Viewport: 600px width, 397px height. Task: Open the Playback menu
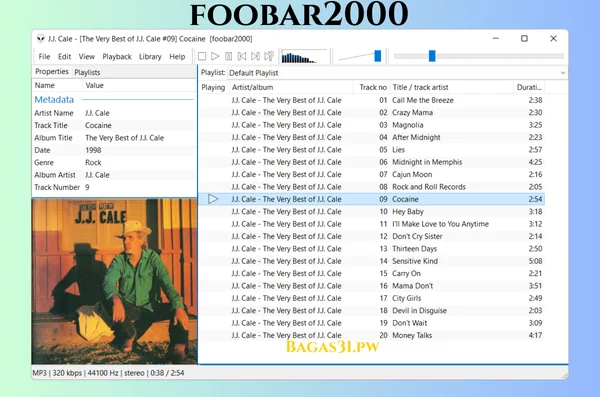117,57
